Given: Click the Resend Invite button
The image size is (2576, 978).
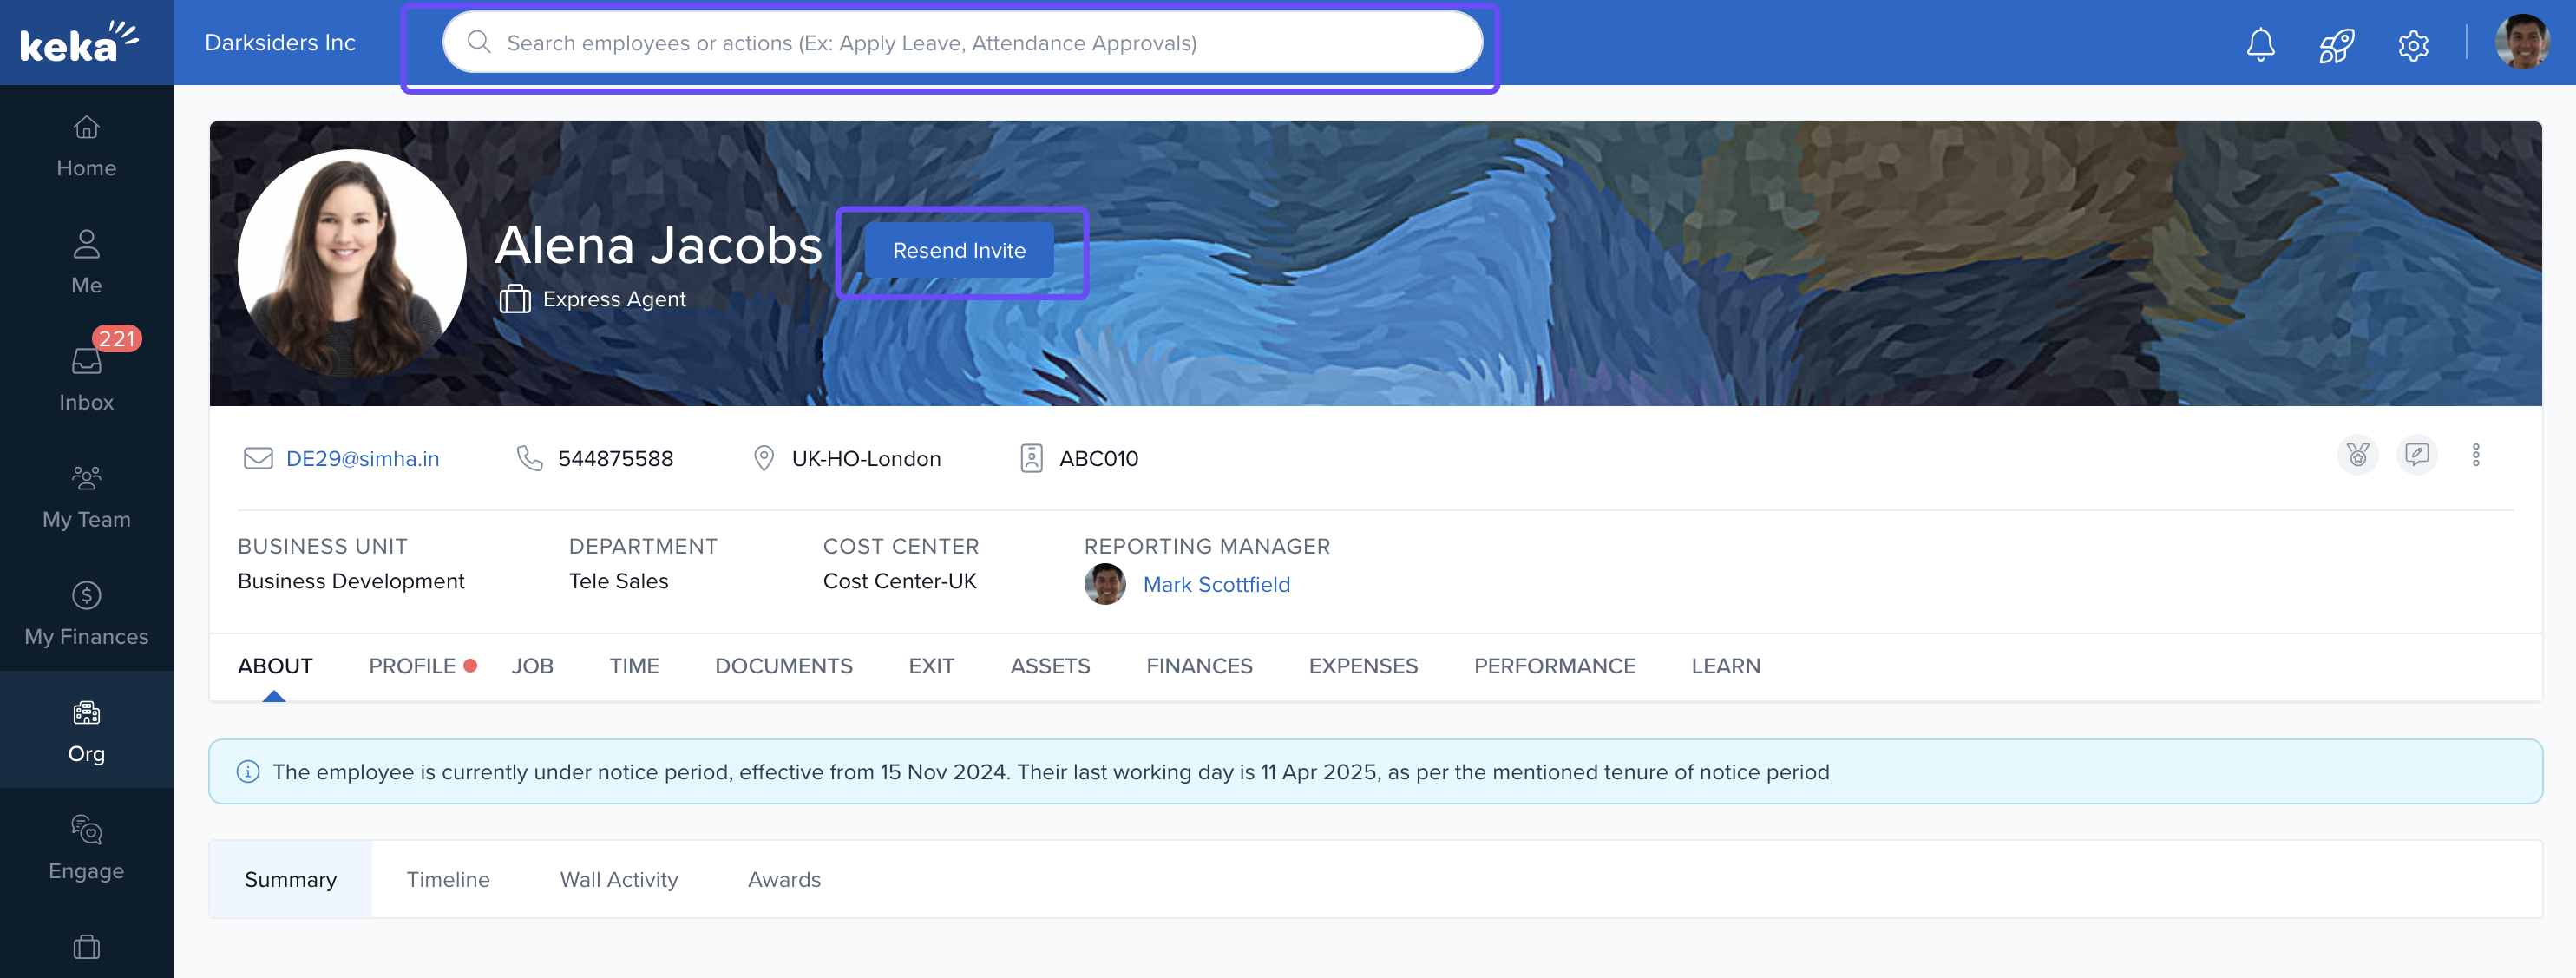Looking at the screenshot, I should pos(958,250).
